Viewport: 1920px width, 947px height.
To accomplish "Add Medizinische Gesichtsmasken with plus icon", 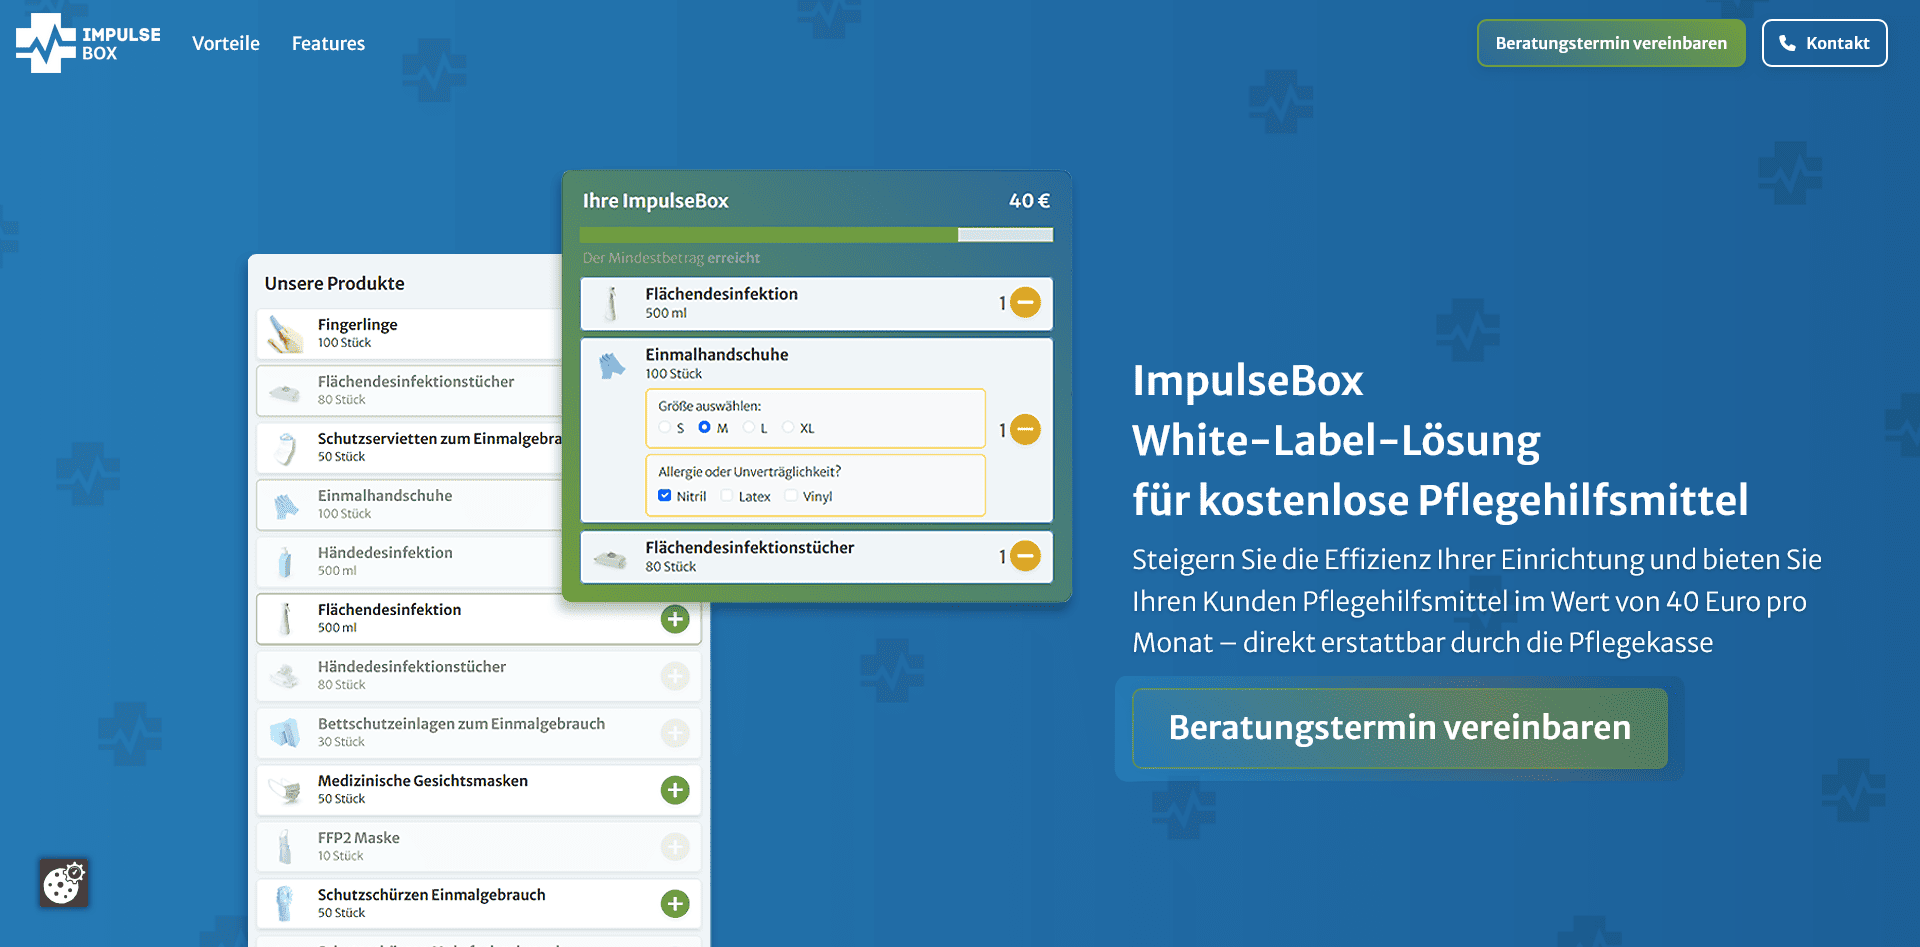I will tap(675, 790).
